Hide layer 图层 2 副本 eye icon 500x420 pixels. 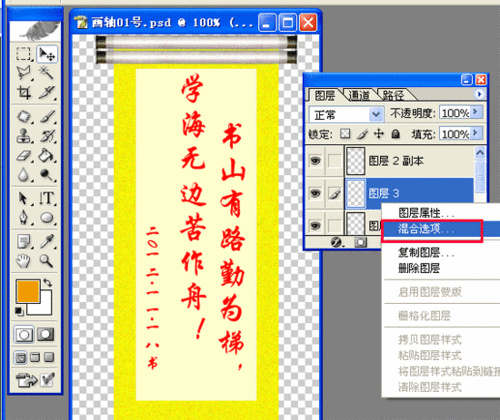[315, 161]
